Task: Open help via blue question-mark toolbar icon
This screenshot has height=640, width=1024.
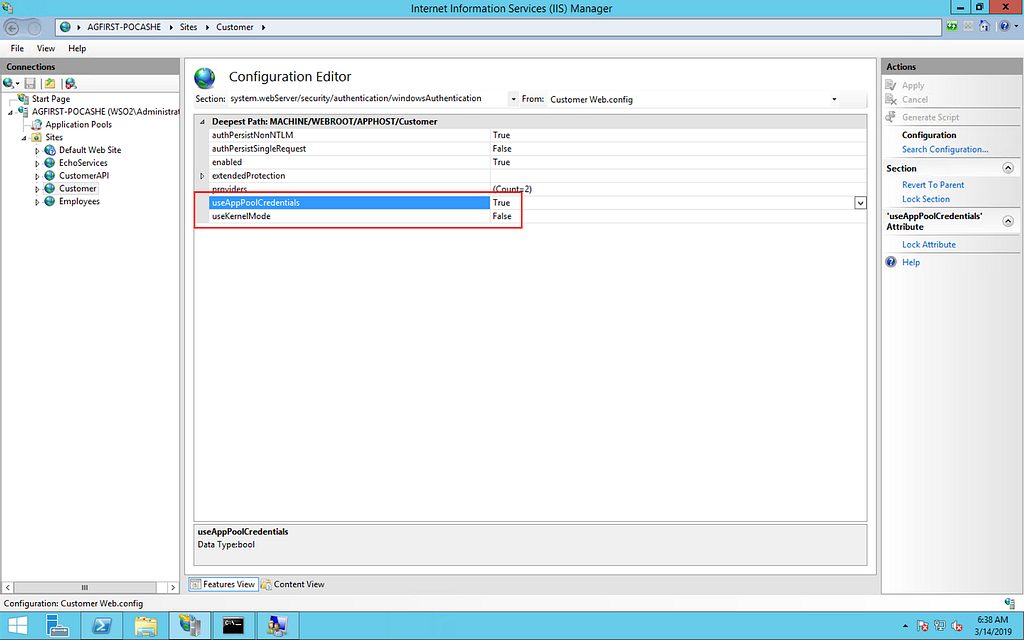Action: coord(1004,26)
